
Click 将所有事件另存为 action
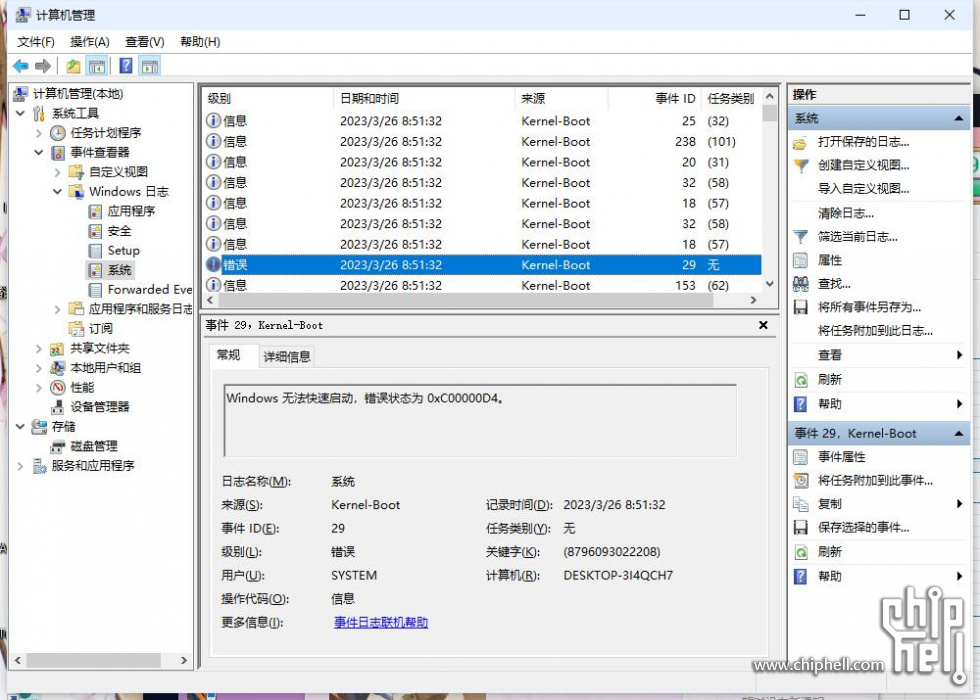[x=869, y=307]
